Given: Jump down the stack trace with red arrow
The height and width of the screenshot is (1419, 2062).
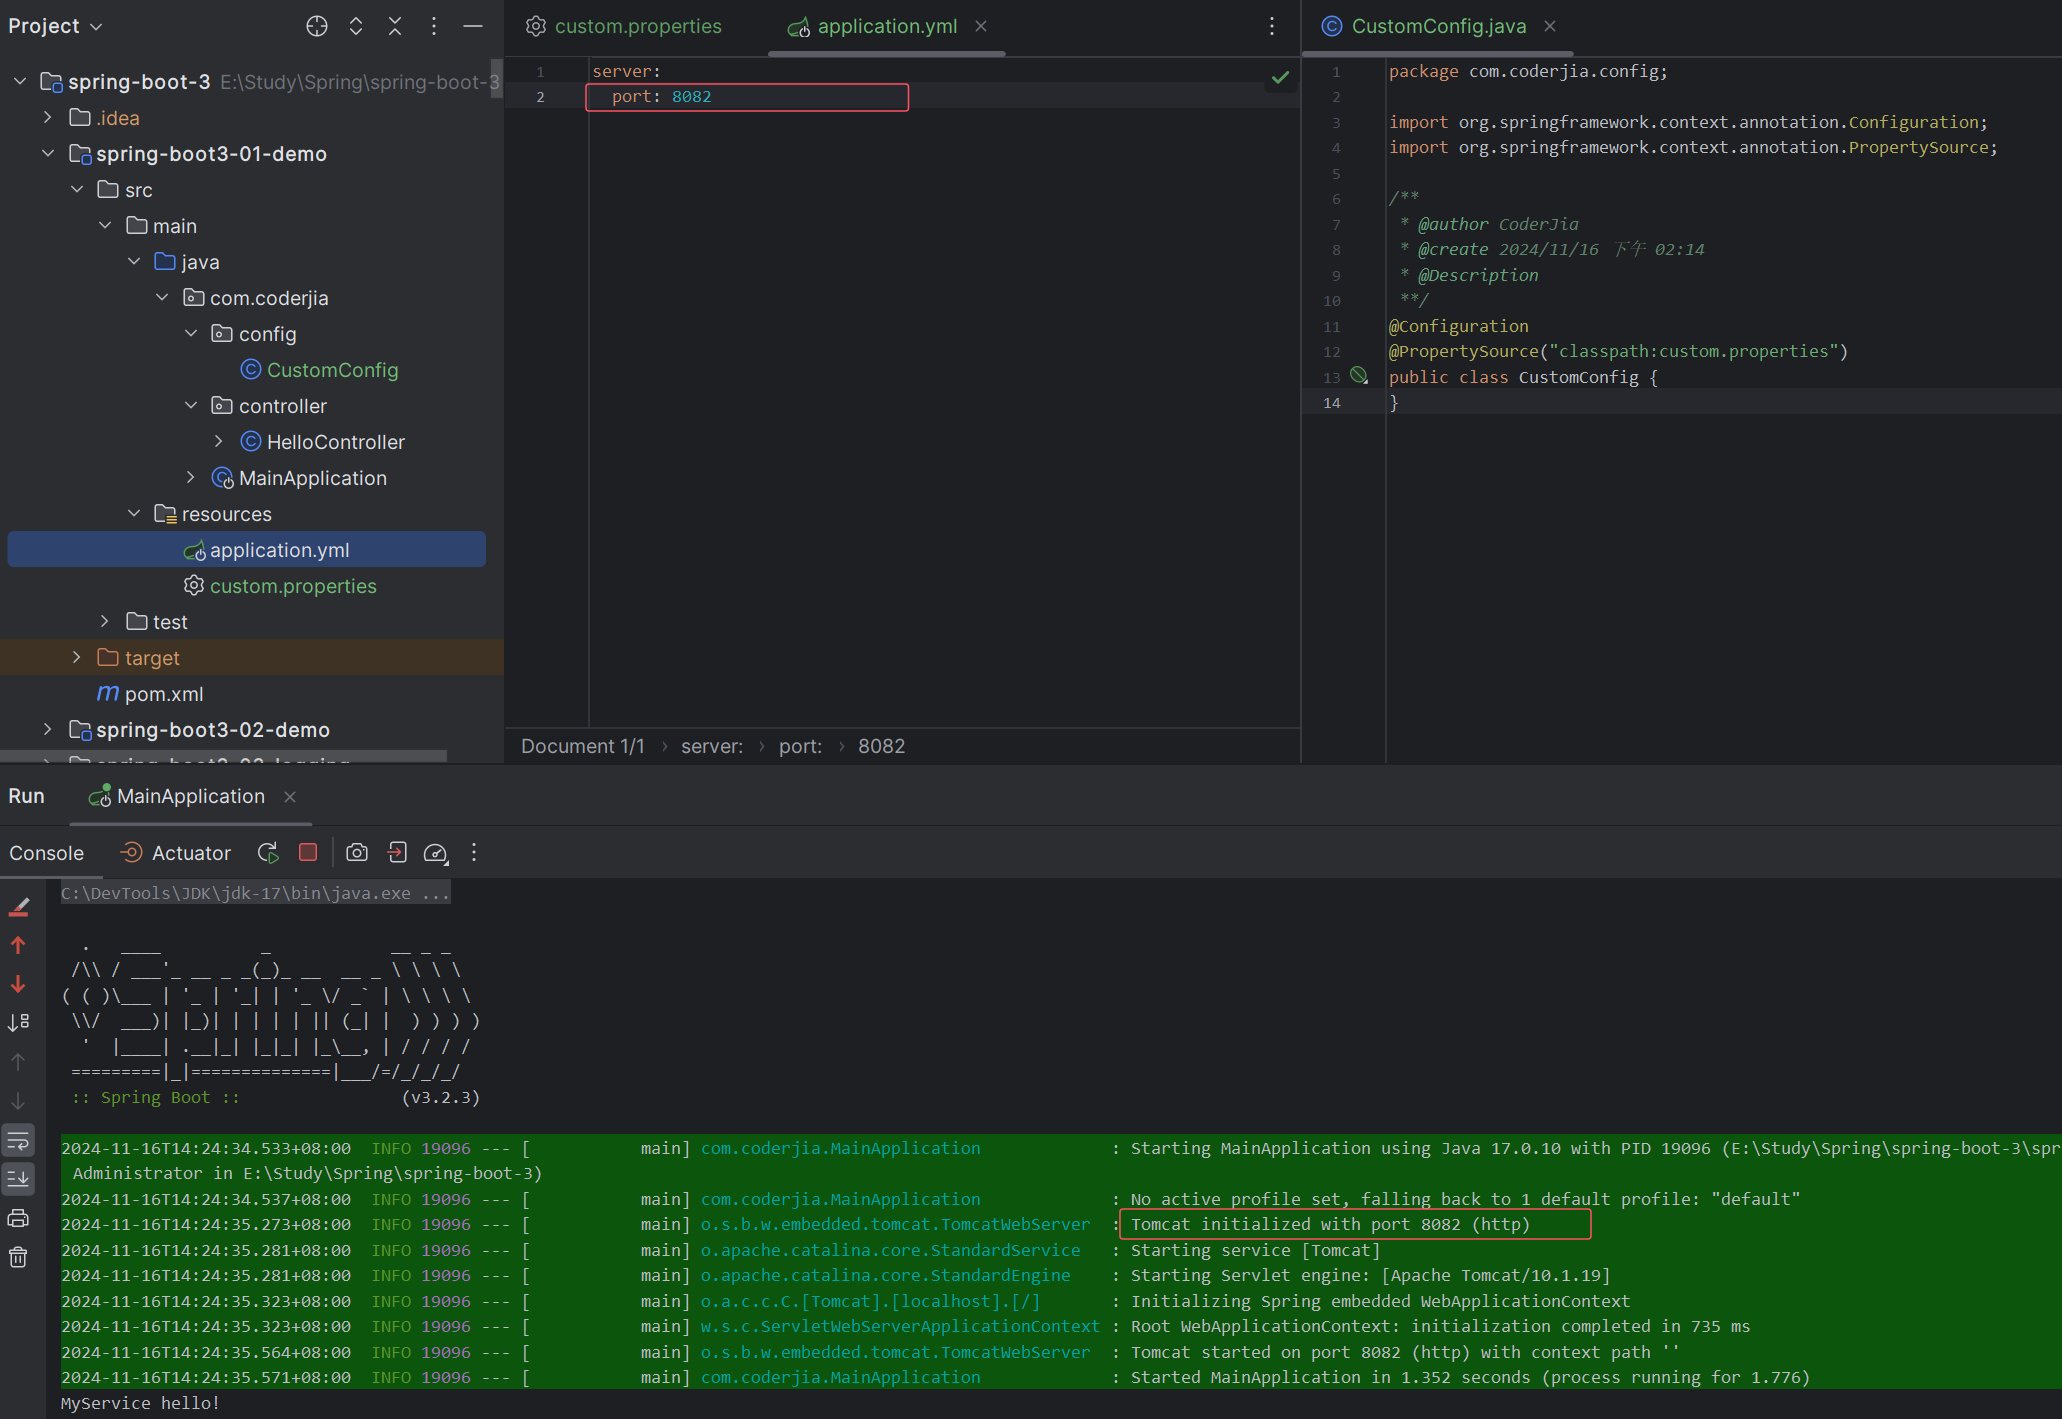Looking at the screenshot, I should 18,984.
